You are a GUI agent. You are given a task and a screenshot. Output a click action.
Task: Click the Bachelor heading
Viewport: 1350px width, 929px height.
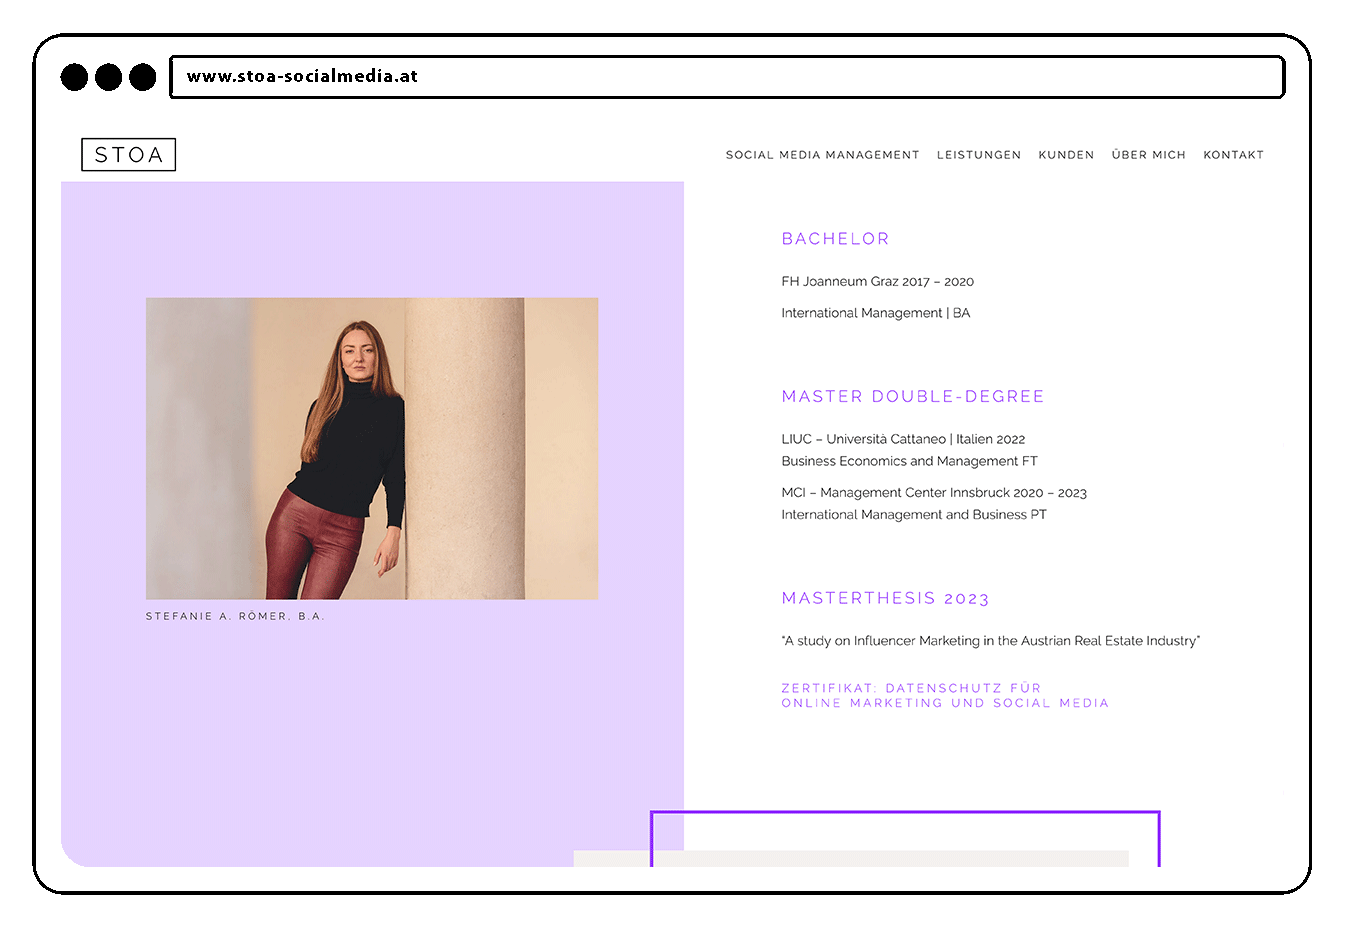pos(835,239)
